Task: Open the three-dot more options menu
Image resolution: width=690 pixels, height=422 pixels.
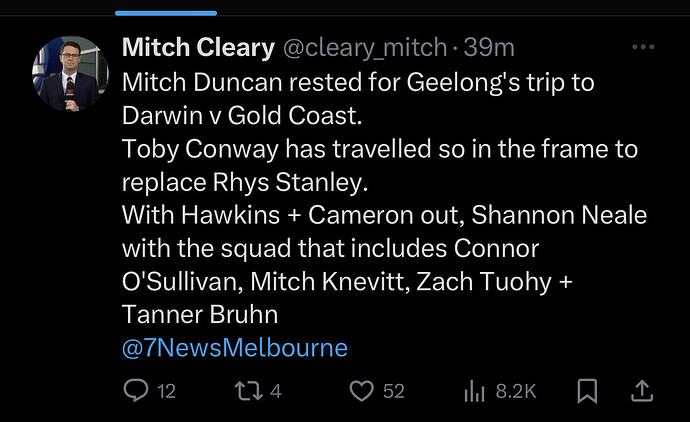Action: [643, 47]
